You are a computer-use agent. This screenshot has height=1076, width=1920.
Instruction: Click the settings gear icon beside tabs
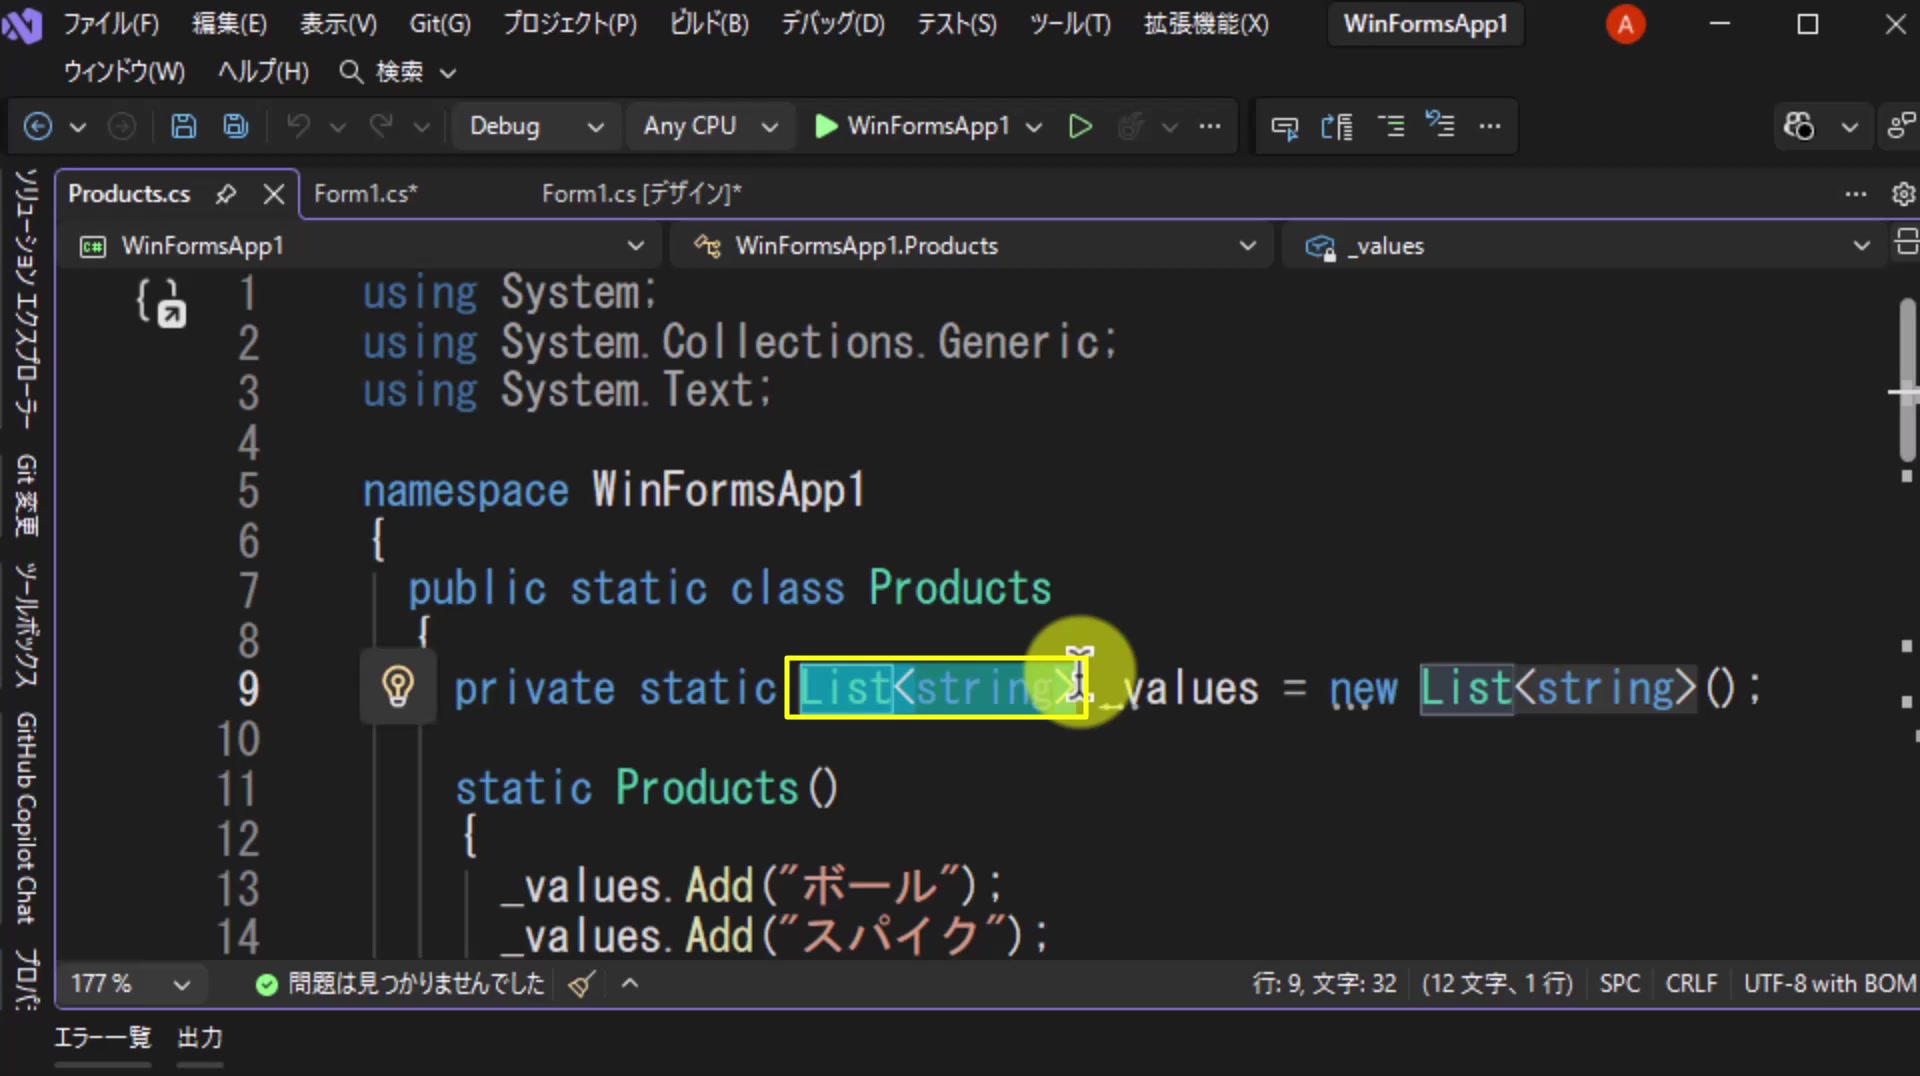coord(1903,194)
